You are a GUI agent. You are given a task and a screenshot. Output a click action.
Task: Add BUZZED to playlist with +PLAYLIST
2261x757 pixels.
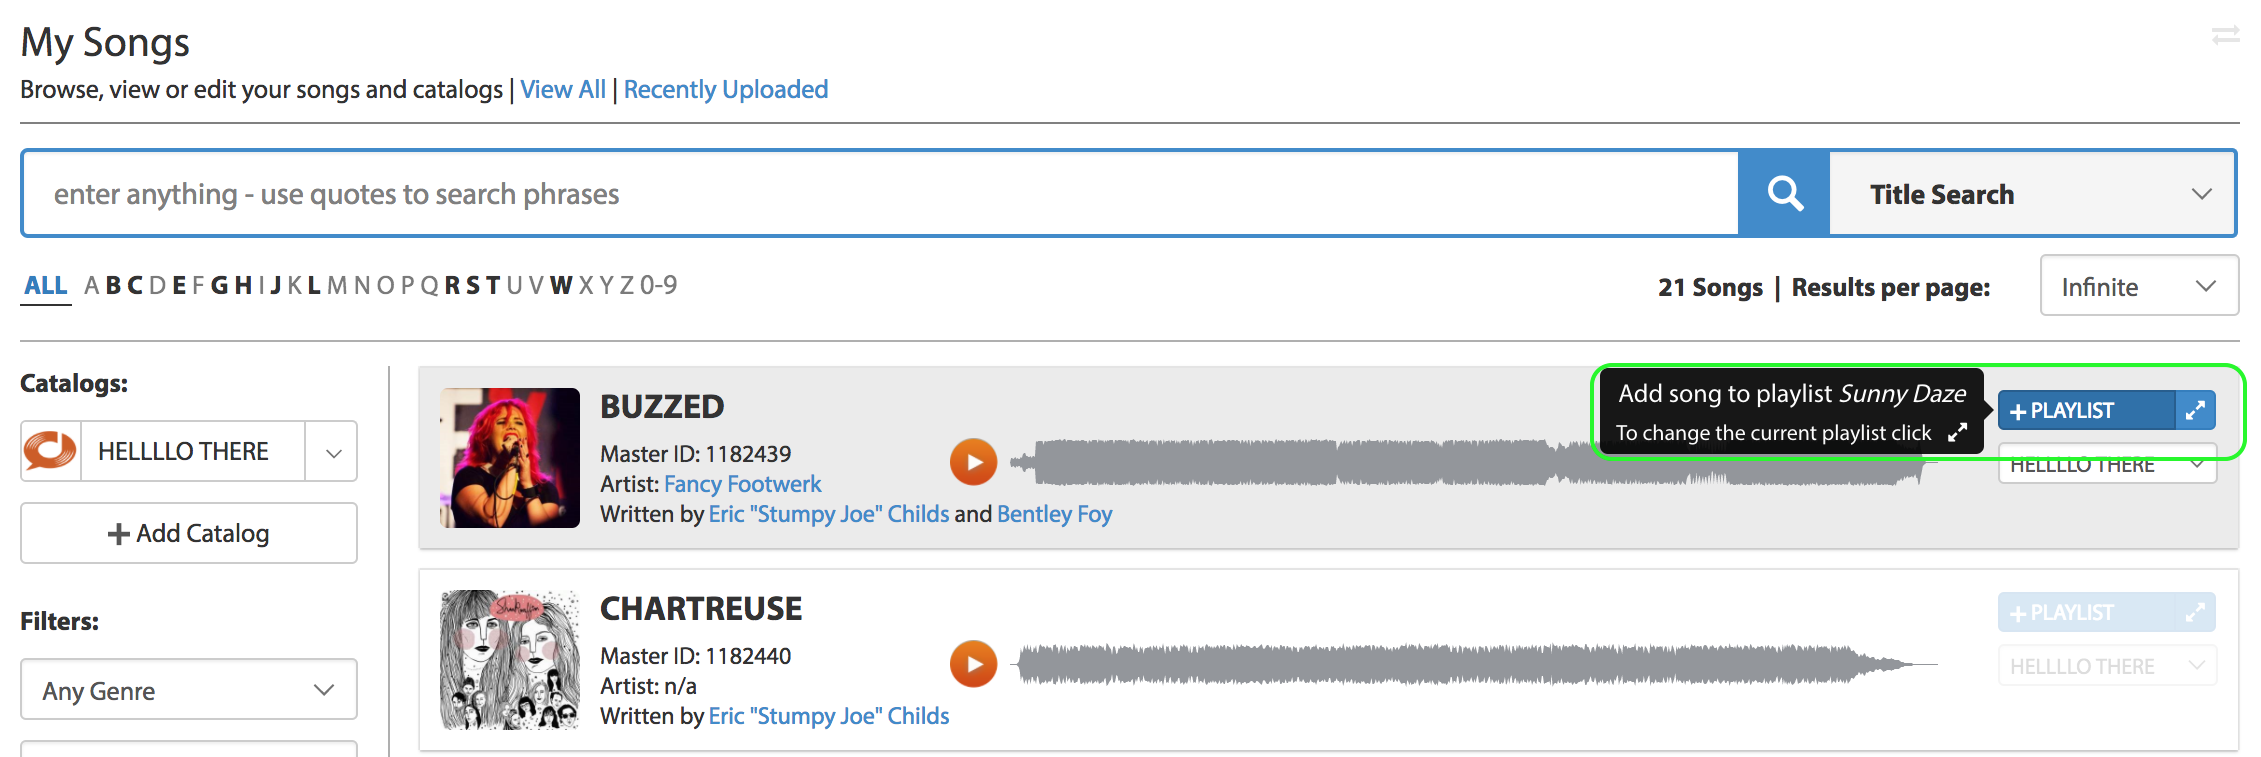tap(2086, 411)
